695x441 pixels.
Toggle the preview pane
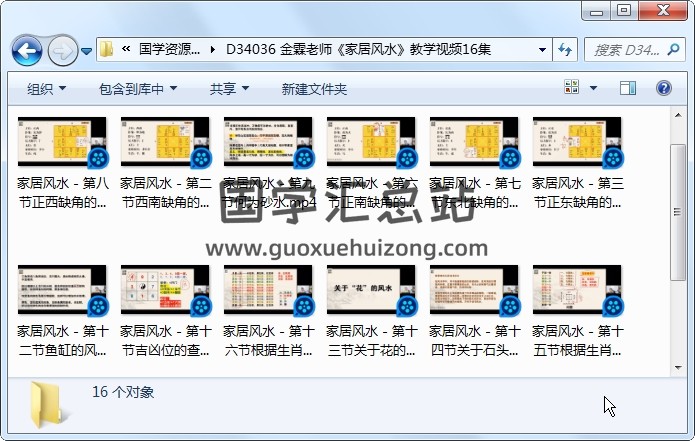pyautogui.click(x=628, y=88)
